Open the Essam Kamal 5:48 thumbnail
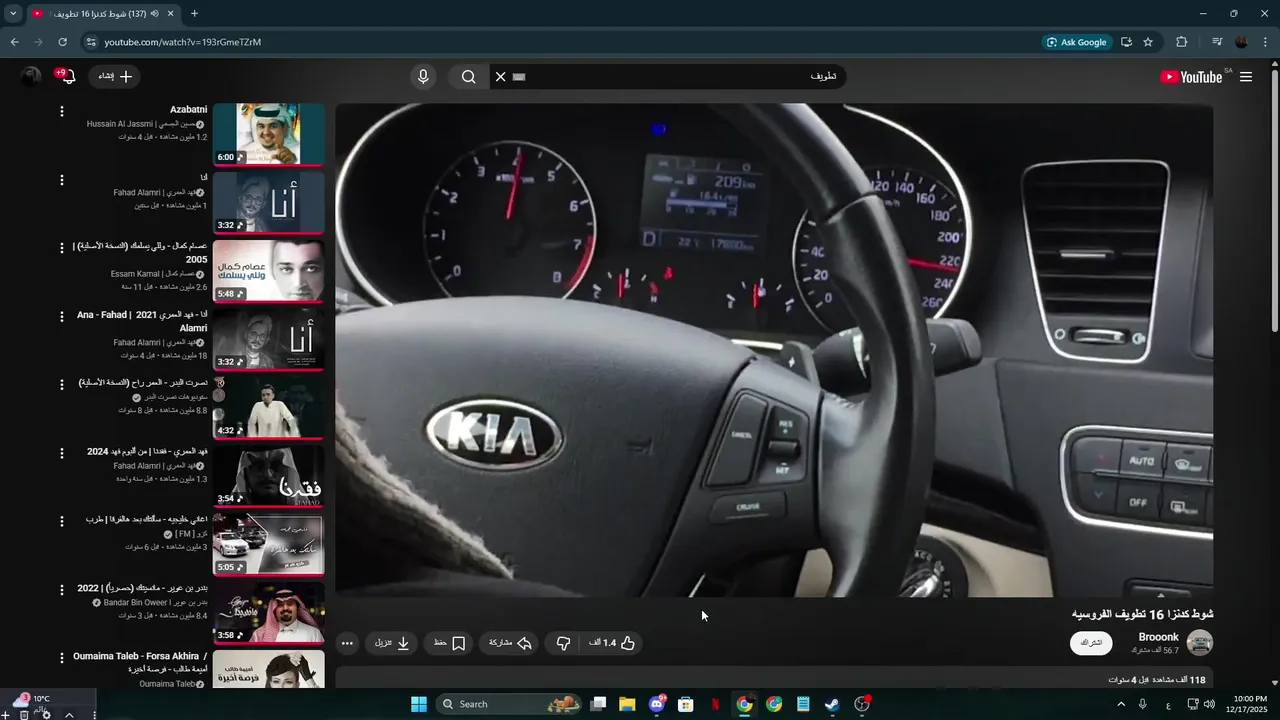The width and height of the screenshot is (1280, 720). click(x=268, y=270)
